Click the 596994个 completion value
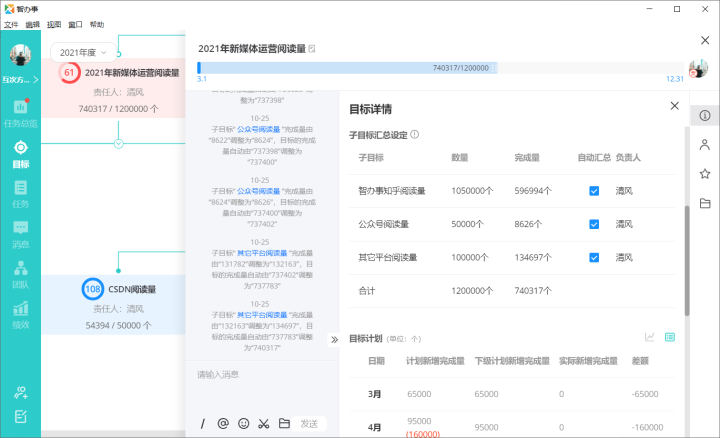The height and width of the screenshot is (438, 720). click(x=533, y=191)
